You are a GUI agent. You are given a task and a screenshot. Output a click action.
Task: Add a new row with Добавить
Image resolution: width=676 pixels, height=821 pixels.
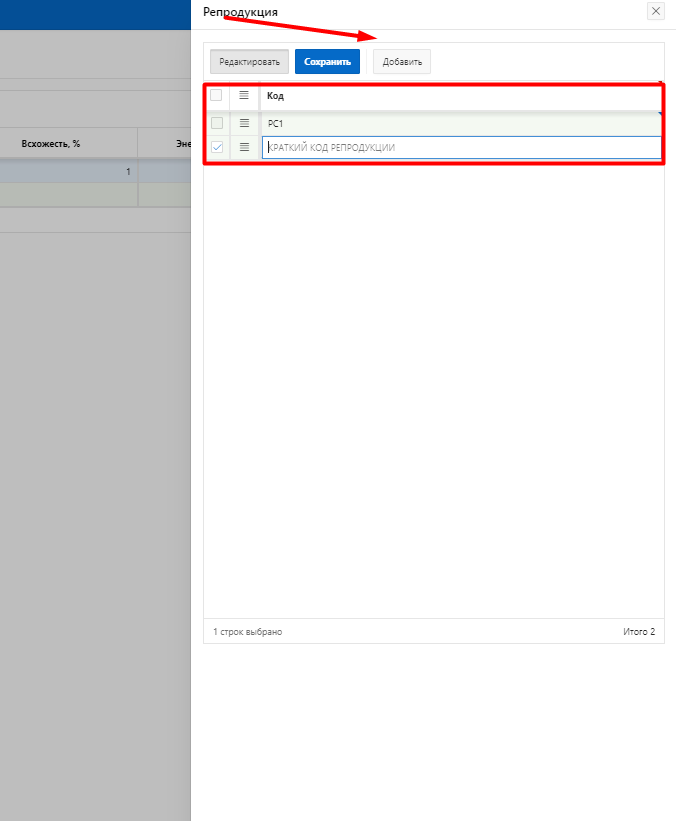click(x=402, y=62)
